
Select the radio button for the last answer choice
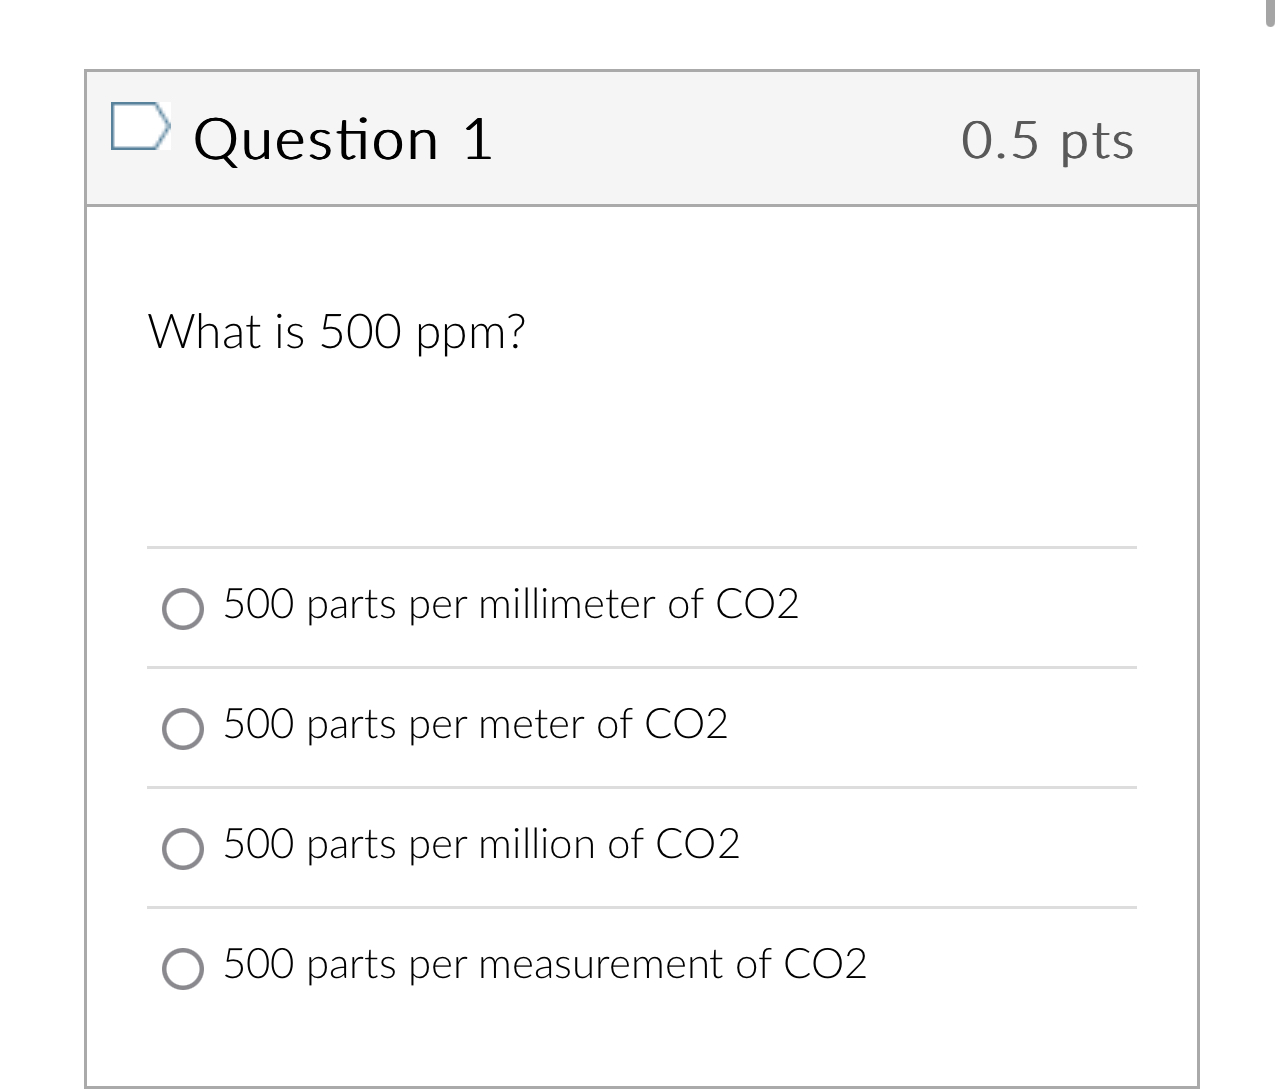point(183,969)
